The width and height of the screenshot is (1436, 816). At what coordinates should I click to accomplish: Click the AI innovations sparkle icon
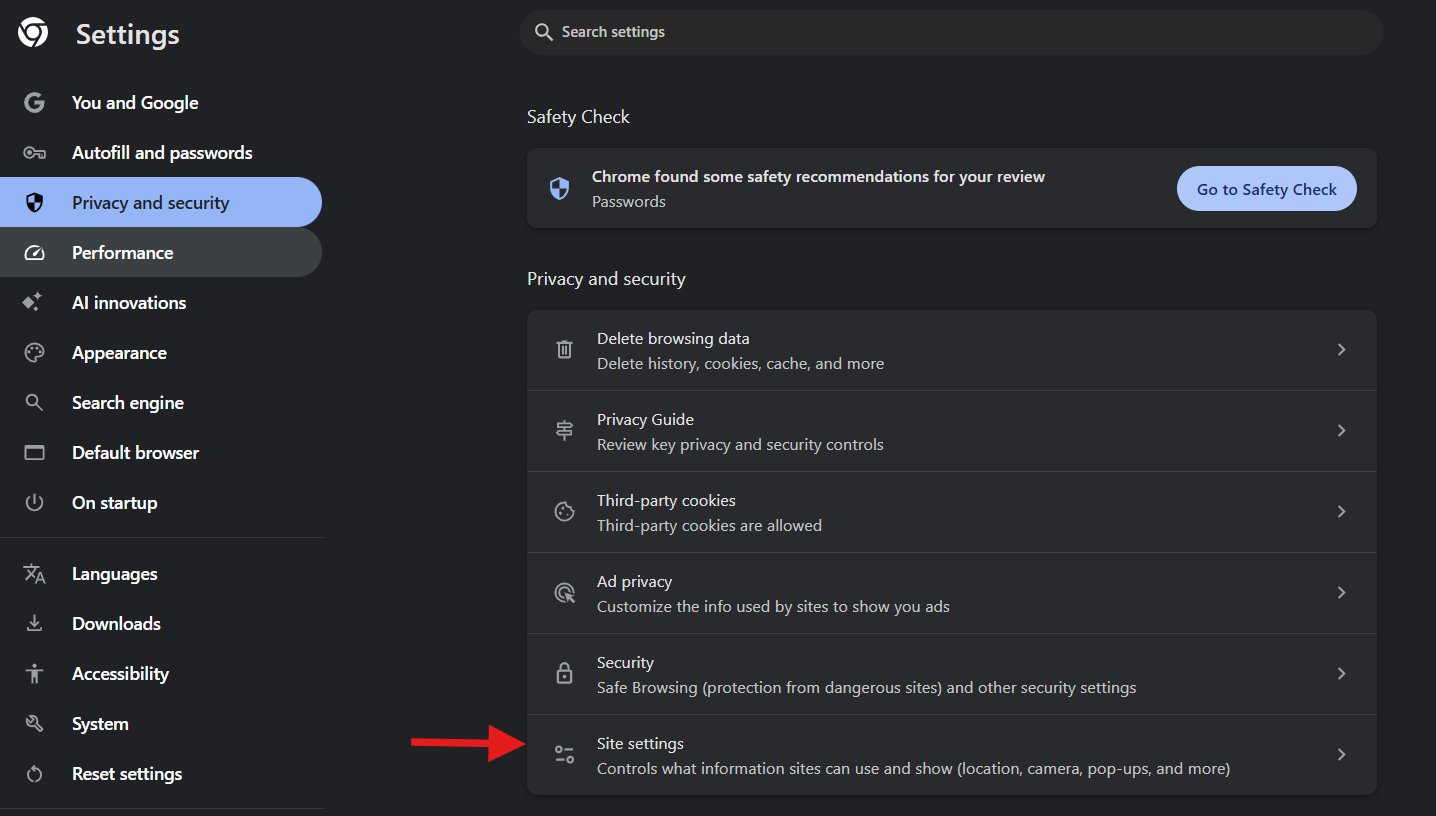point(34,303)
